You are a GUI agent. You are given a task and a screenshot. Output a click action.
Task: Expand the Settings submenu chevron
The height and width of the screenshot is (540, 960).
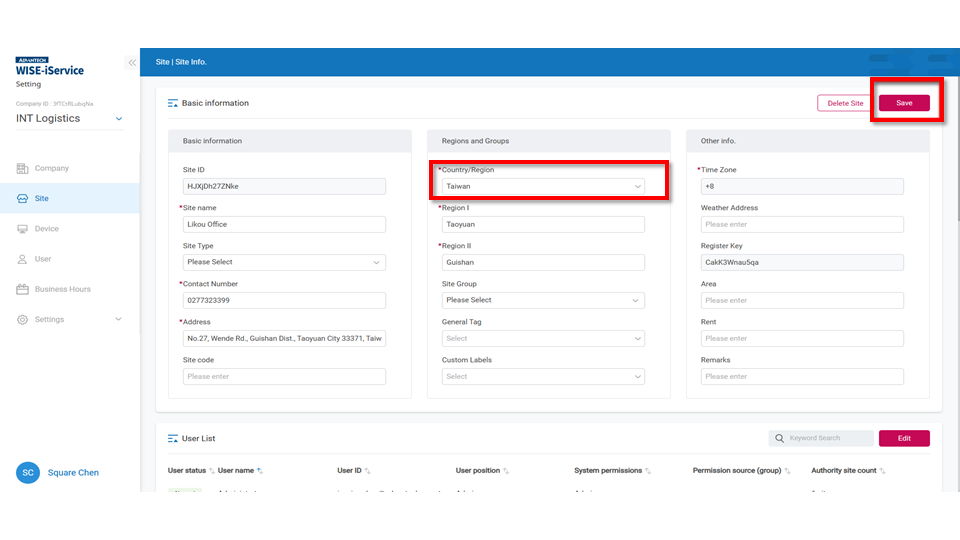[x=119, y=320]
